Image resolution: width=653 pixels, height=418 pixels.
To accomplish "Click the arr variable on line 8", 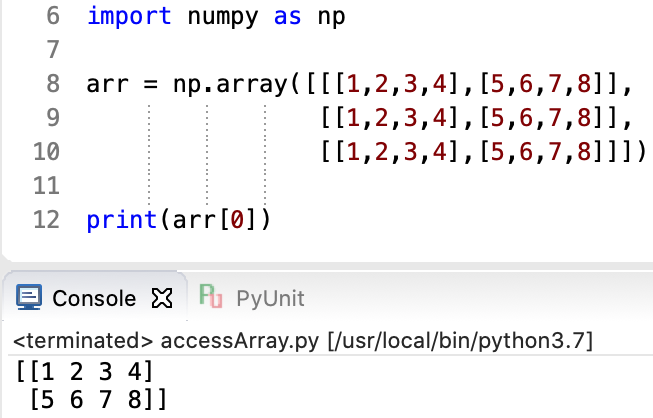I will tap(104, 84).
